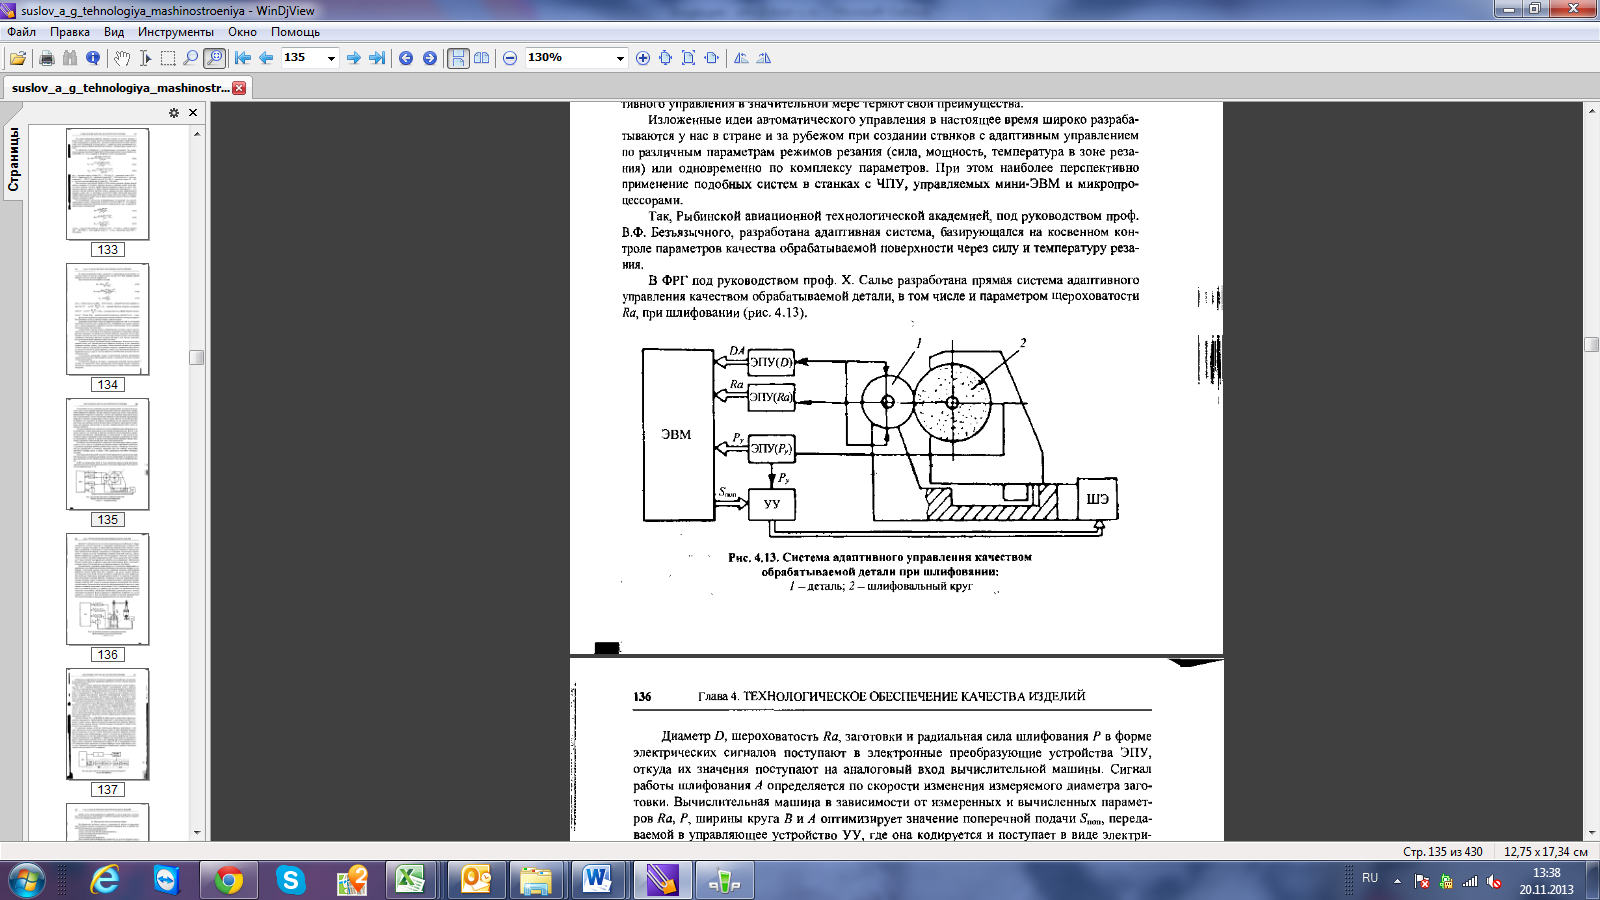Click the Open file folder icon
1600x900 pixels.
pyautogui.click(x=18, y=58)
